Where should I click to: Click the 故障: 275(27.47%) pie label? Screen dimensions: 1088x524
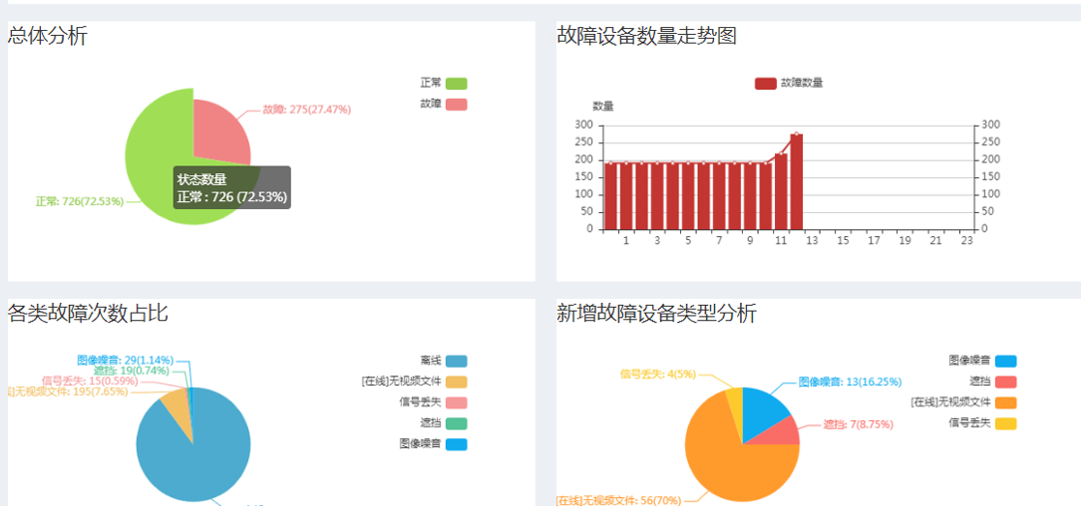click(306, 110)
